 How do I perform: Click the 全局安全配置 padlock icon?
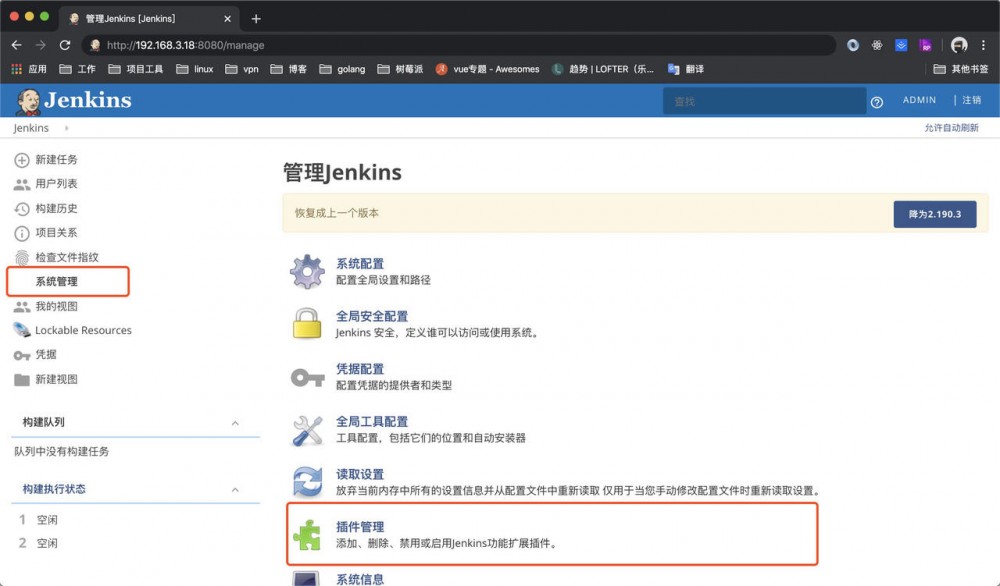coord(306,321)
